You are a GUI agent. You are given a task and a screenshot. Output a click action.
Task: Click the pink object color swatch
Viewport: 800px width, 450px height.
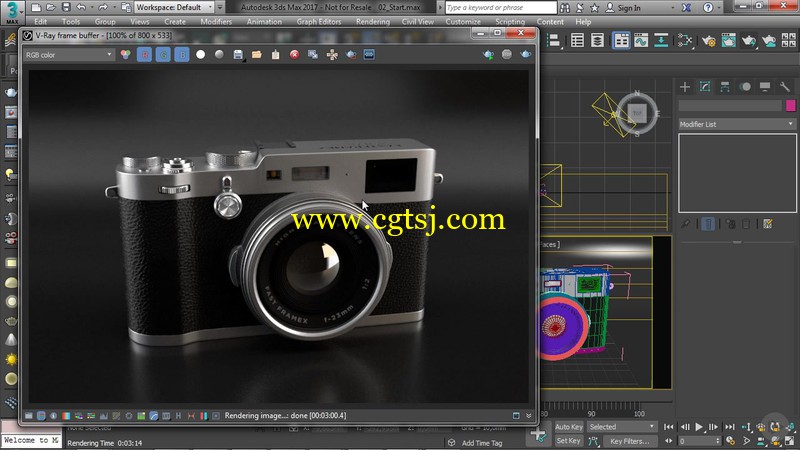[x=791, y=105]
